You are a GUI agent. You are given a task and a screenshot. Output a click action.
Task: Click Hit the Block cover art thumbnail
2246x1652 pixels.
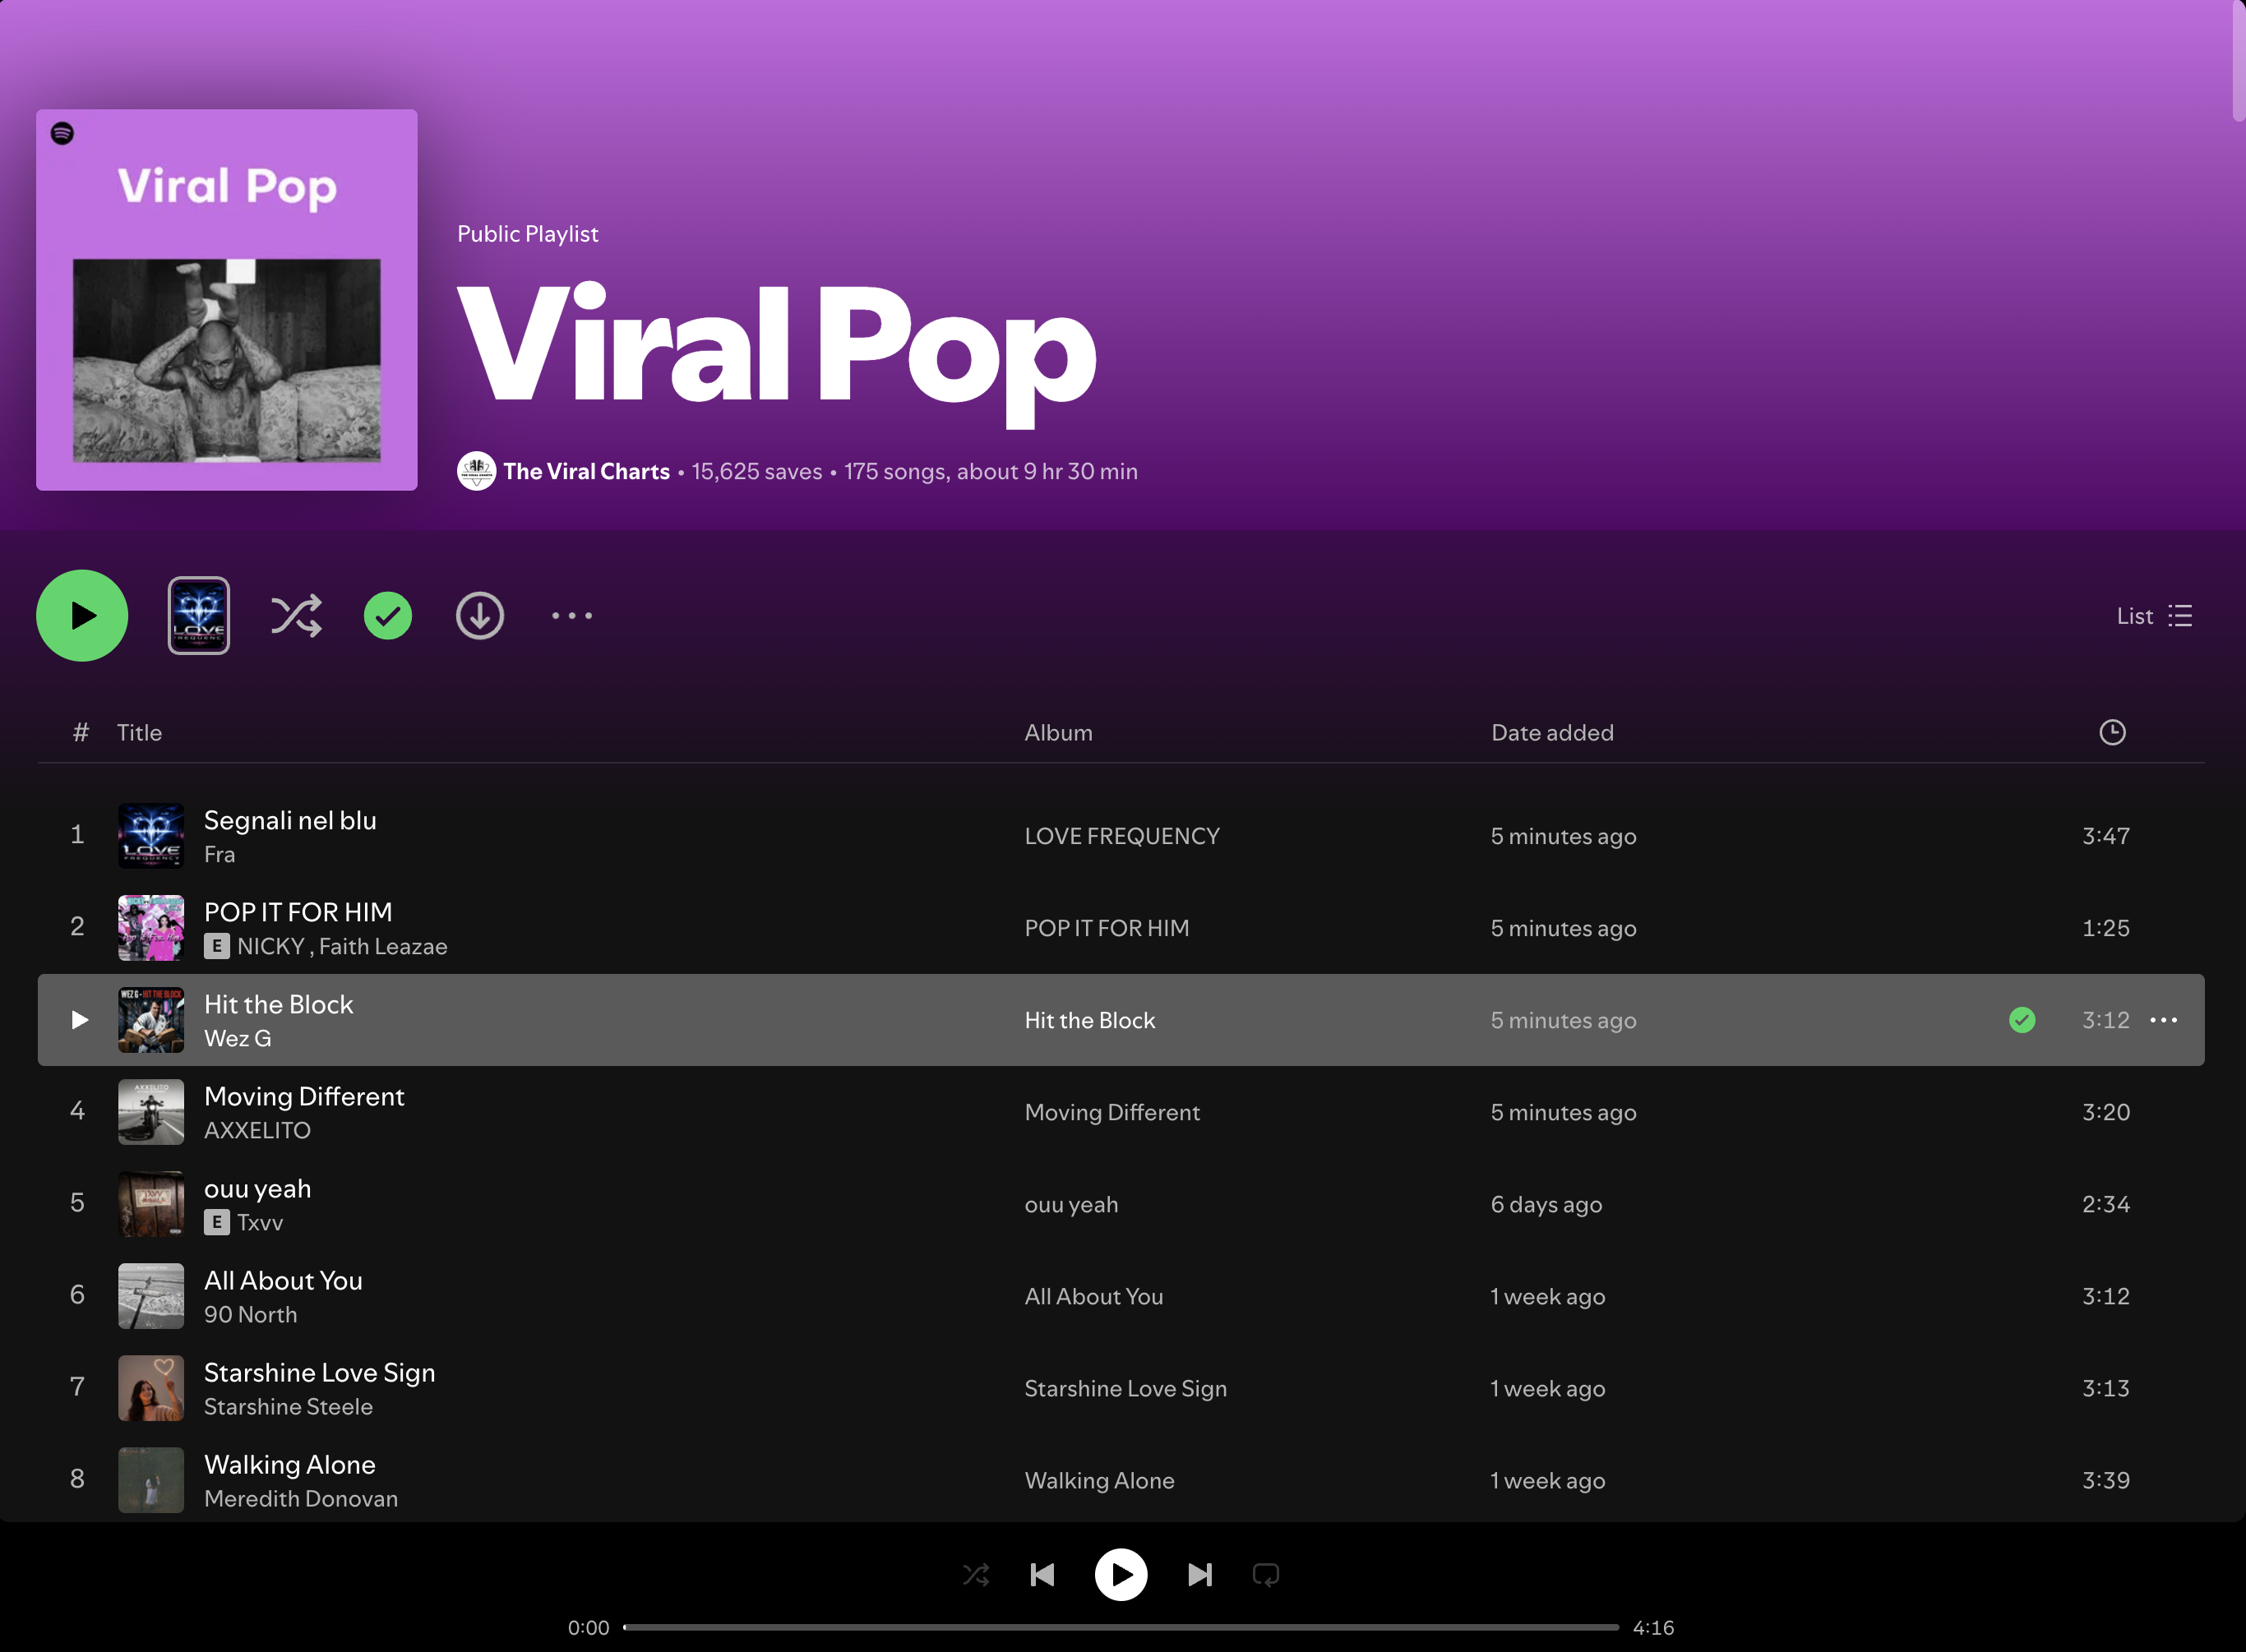click(151, 1020)
